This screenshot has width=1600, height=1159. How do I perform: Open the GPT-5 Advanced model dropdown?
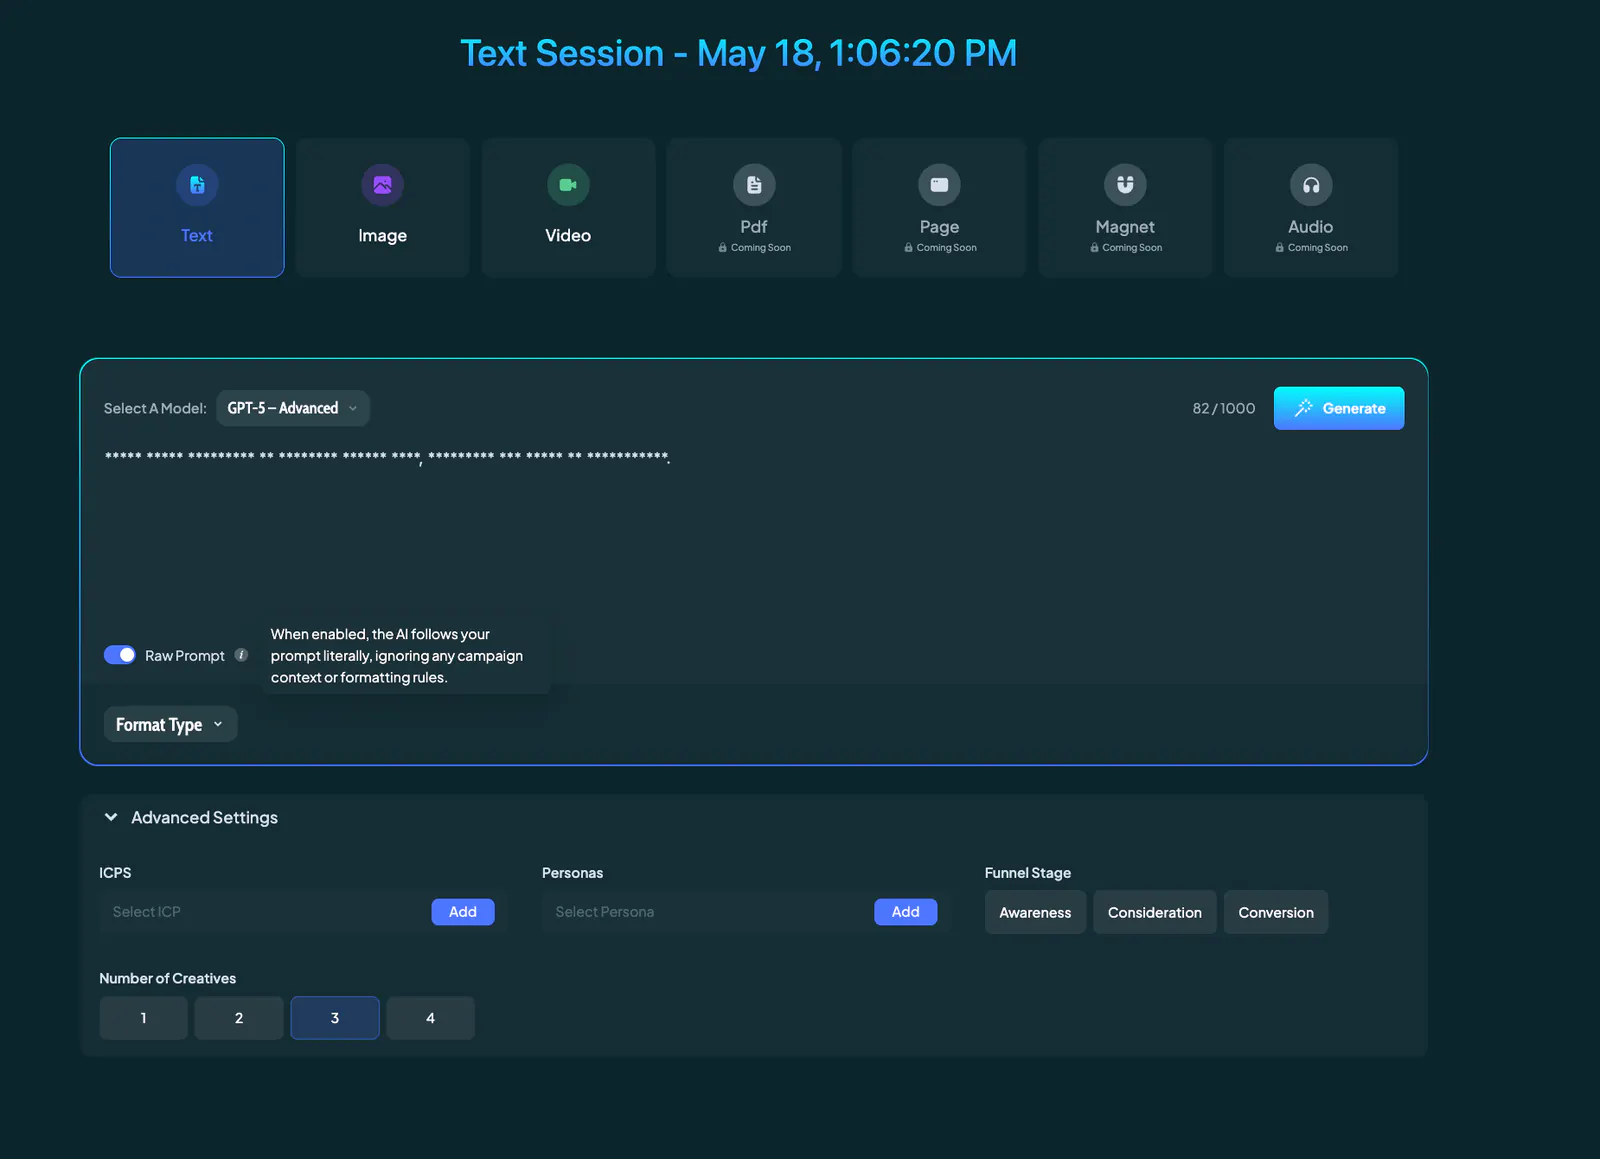pyautogui.click(x=293, y=408)
